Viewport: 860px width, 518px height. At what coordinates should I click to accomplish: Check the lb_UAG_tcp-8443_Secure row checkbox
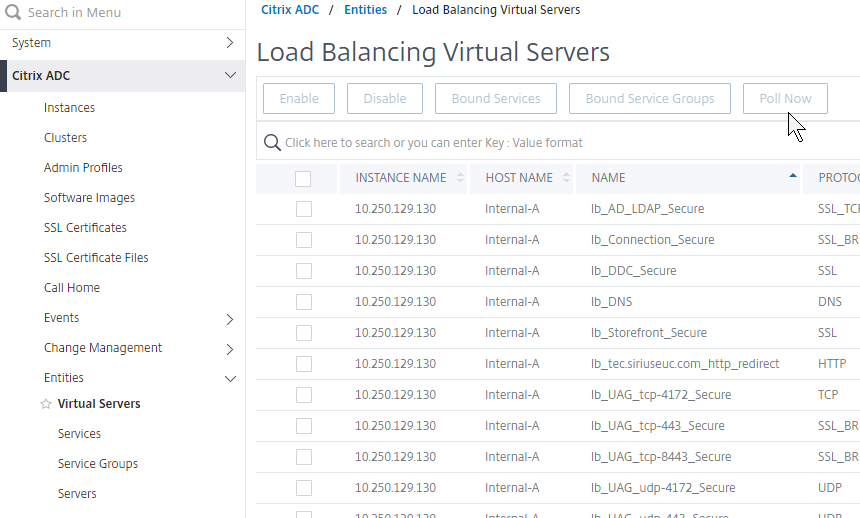coord(303,457)
